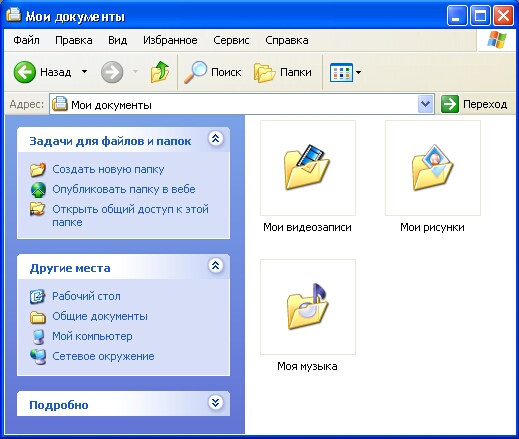This screenshot has width=519, height=439.
Task: Click the Задачи для файлов и папок header
Action: (x=110, y=141)
